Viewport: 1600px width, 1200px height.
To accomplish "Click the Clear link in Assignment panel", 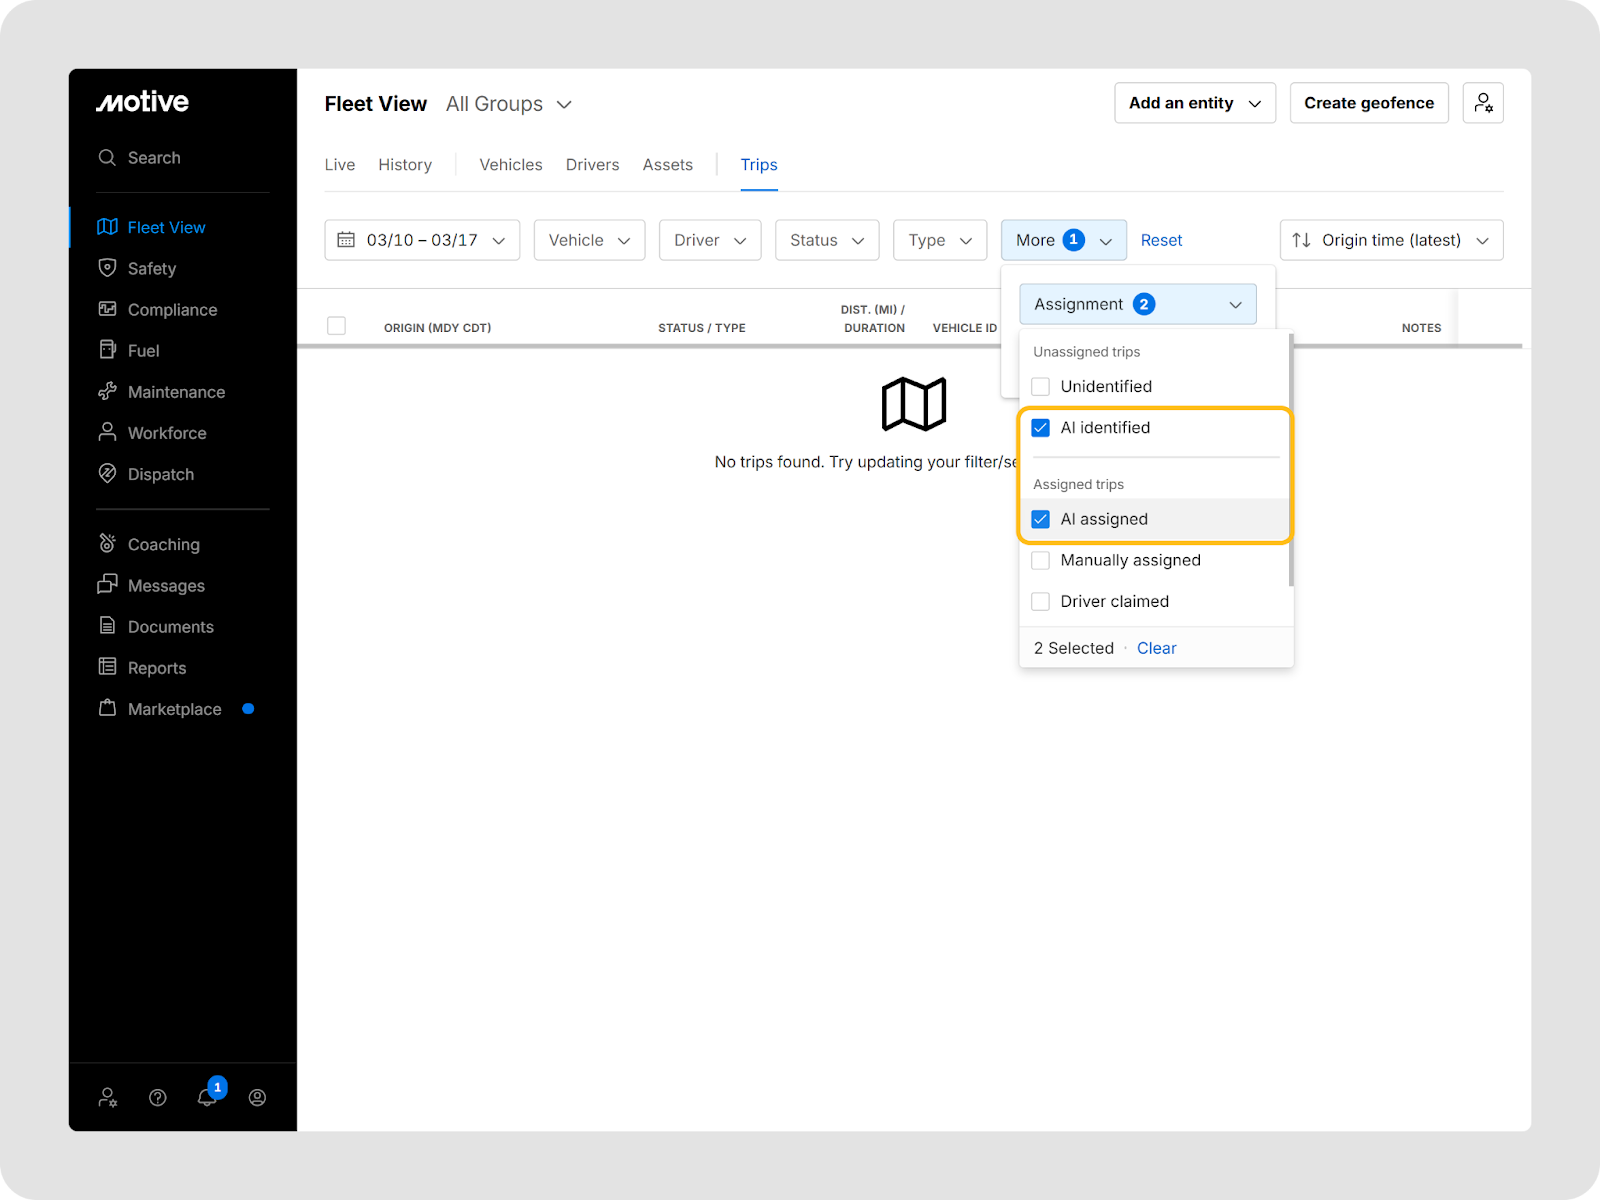I will 1156,648.
